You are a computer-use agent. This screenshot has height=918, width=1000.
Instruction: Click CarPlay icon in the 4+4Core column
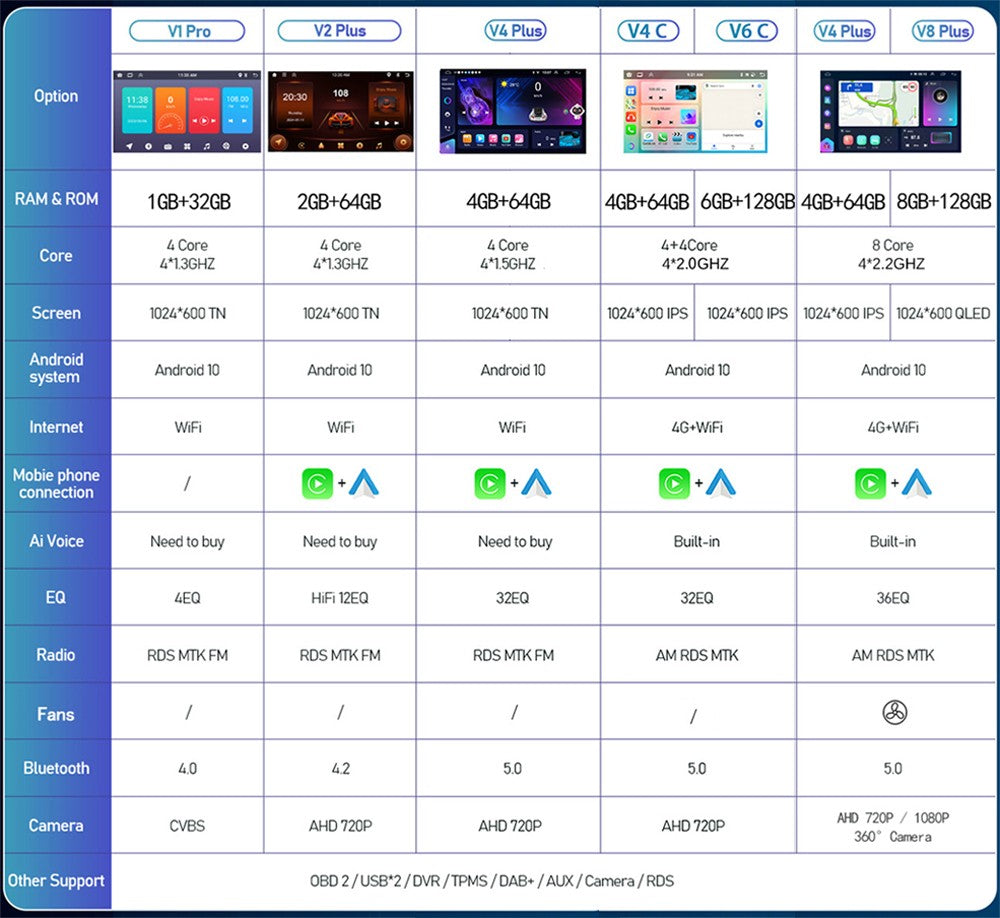coord(674,484)
